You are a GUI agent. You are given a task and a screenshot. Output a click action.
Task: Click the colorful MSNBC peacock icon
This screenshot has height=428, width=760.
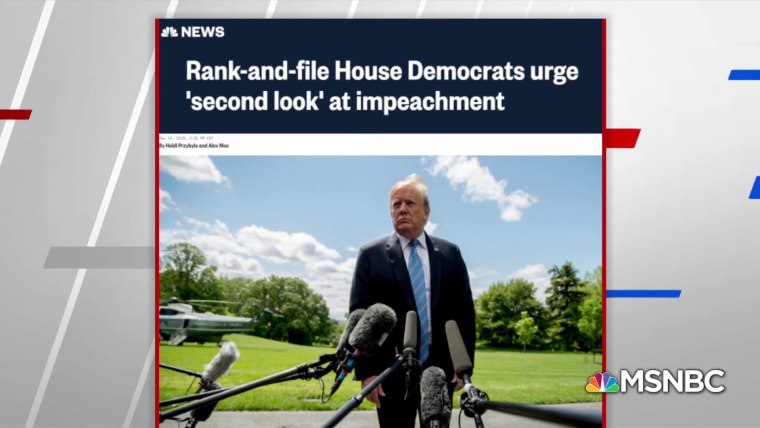click(x=602, y=382)
